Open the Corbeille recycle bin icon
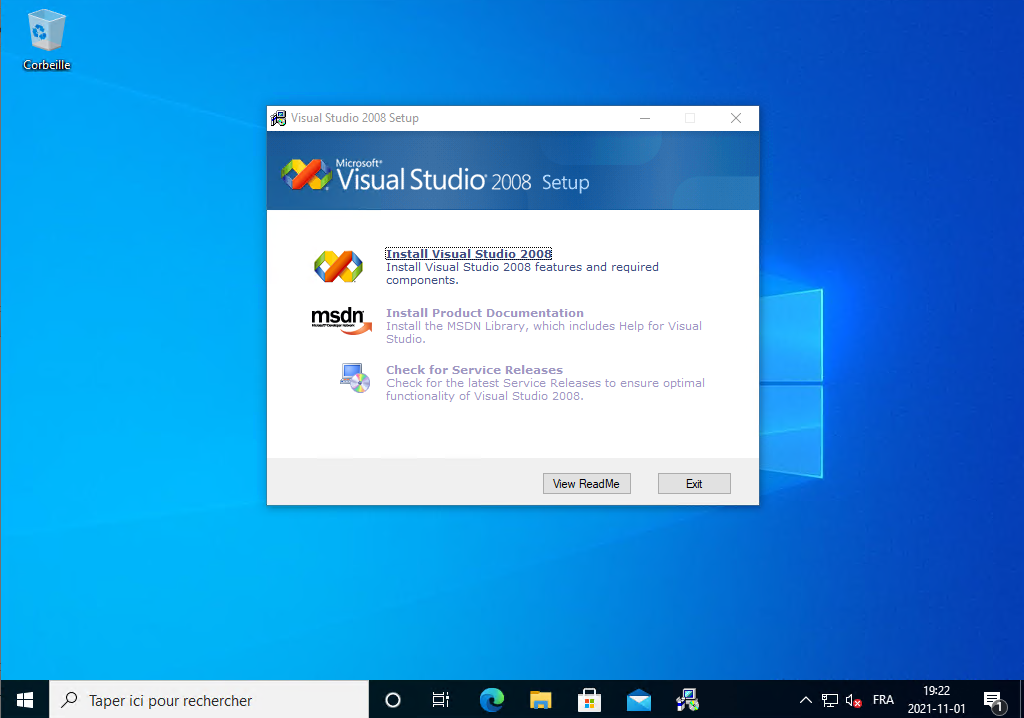The image size is (1024, 718). (x=46, y=40)
